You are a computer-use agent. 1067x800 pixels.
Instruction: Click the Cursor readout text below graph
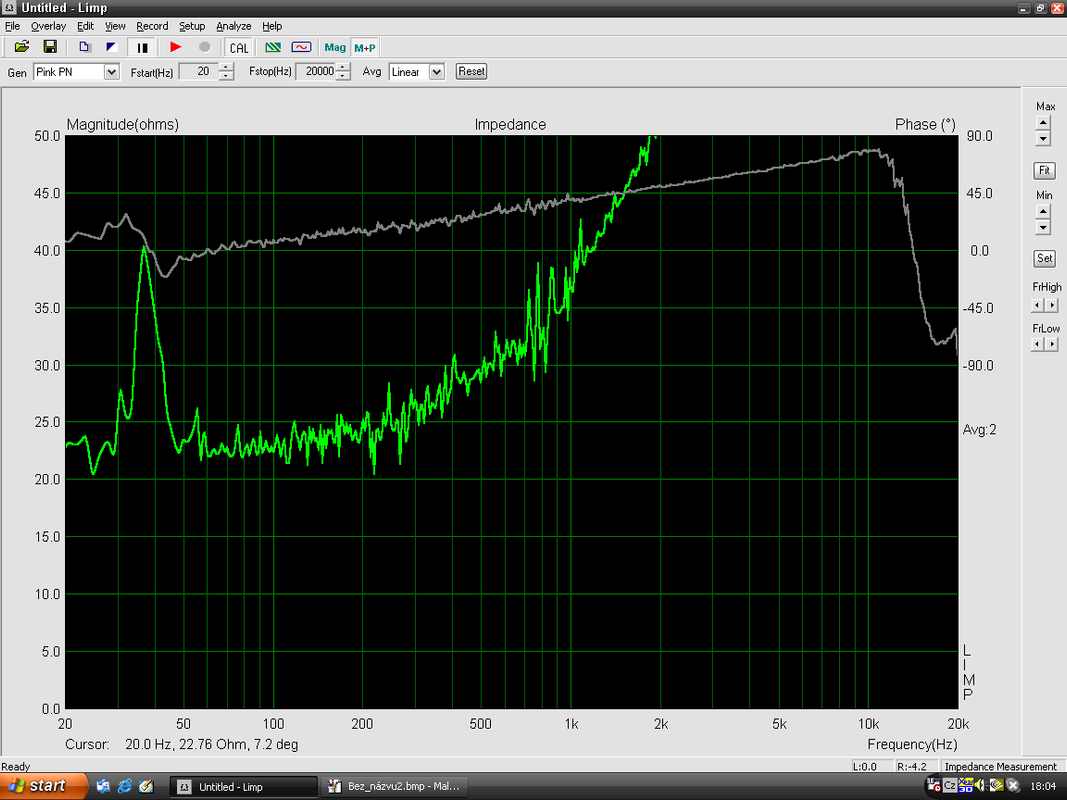coord(182,744)
